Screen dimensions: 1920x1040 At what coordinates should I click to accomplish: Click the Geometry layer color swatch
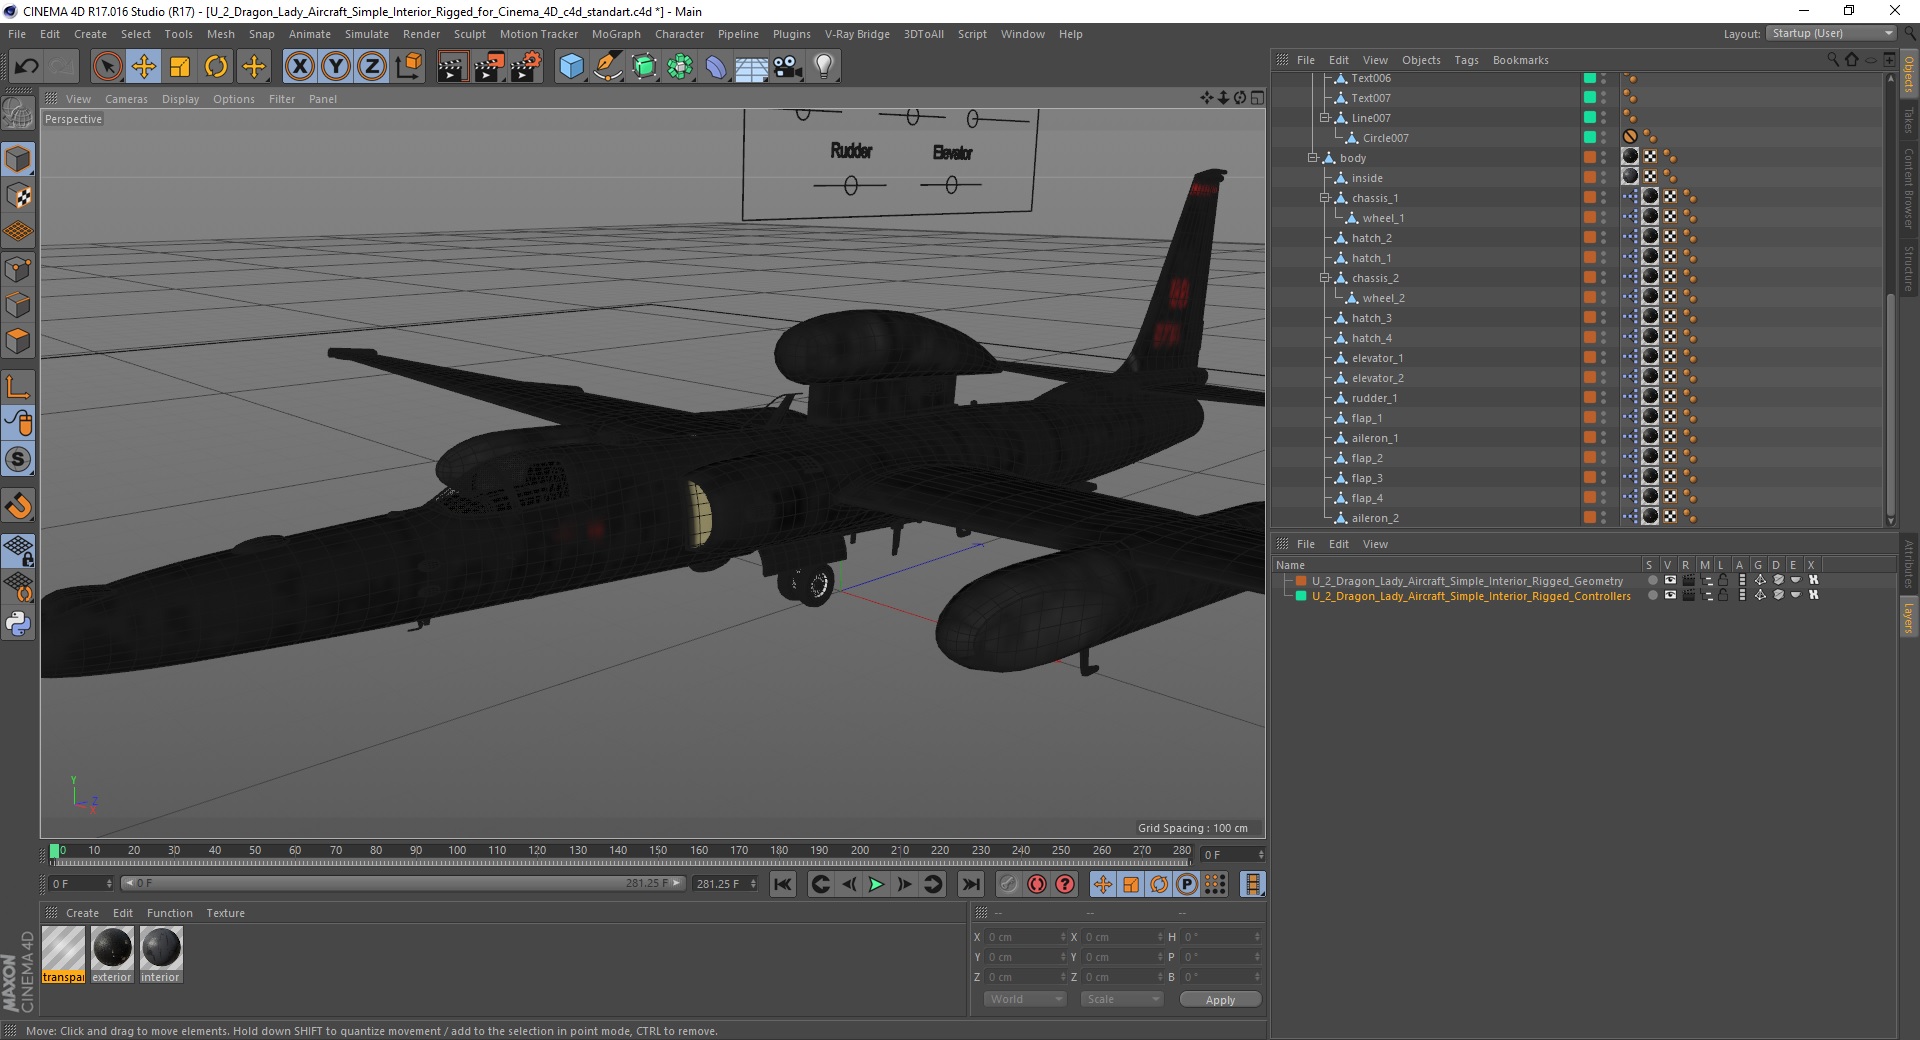tap(1301, 581)
